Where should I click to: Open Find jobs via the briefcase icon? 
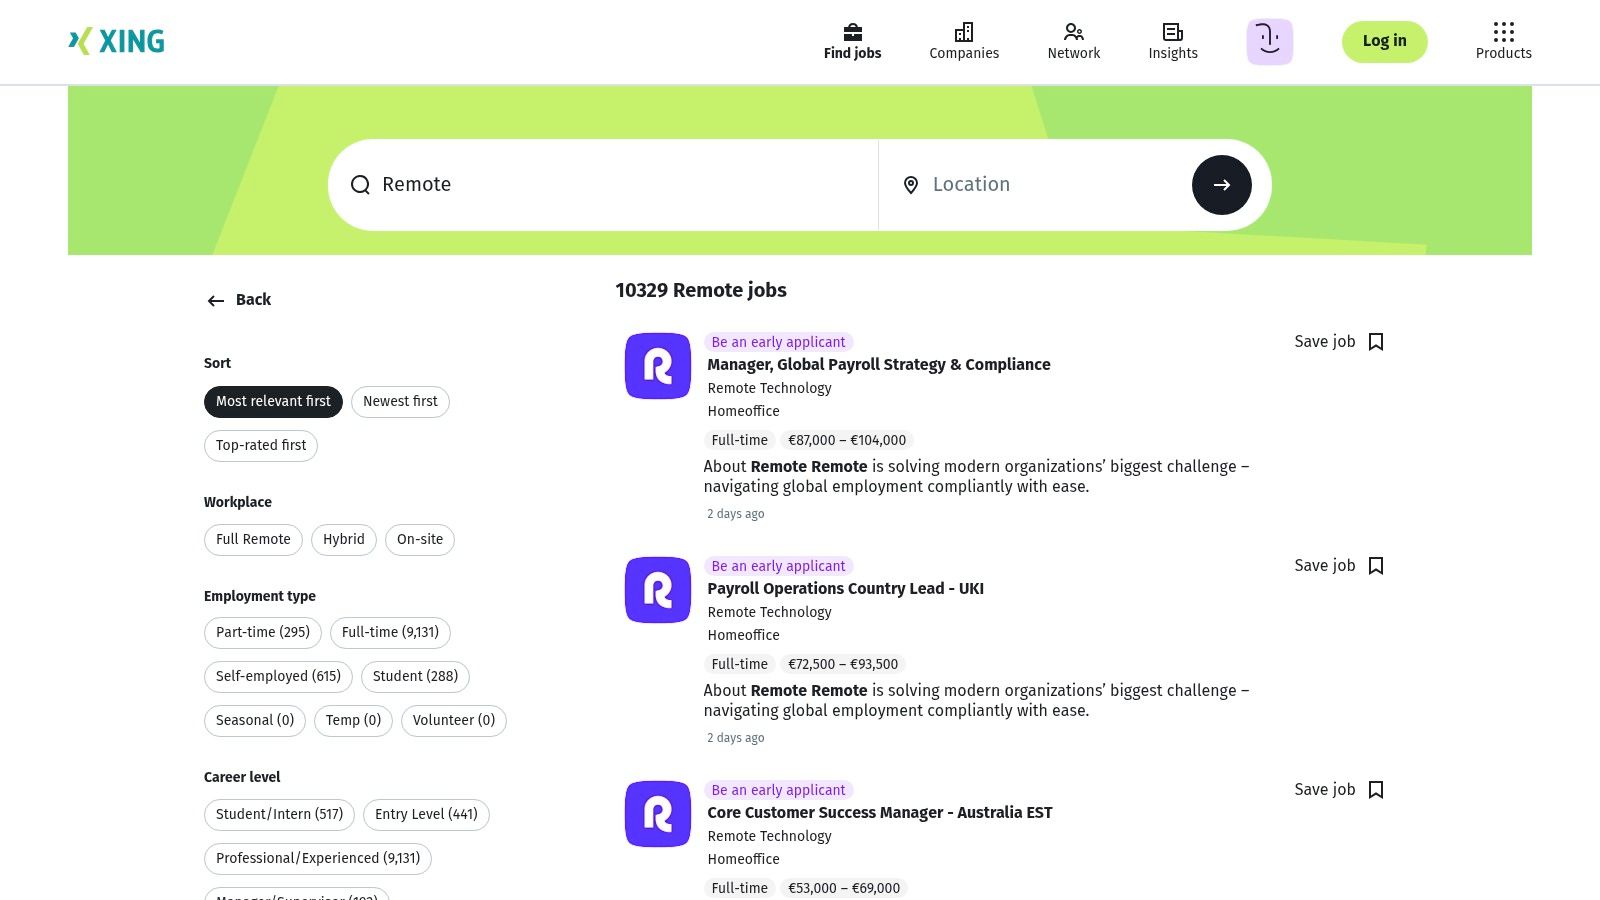pos(852,32)
